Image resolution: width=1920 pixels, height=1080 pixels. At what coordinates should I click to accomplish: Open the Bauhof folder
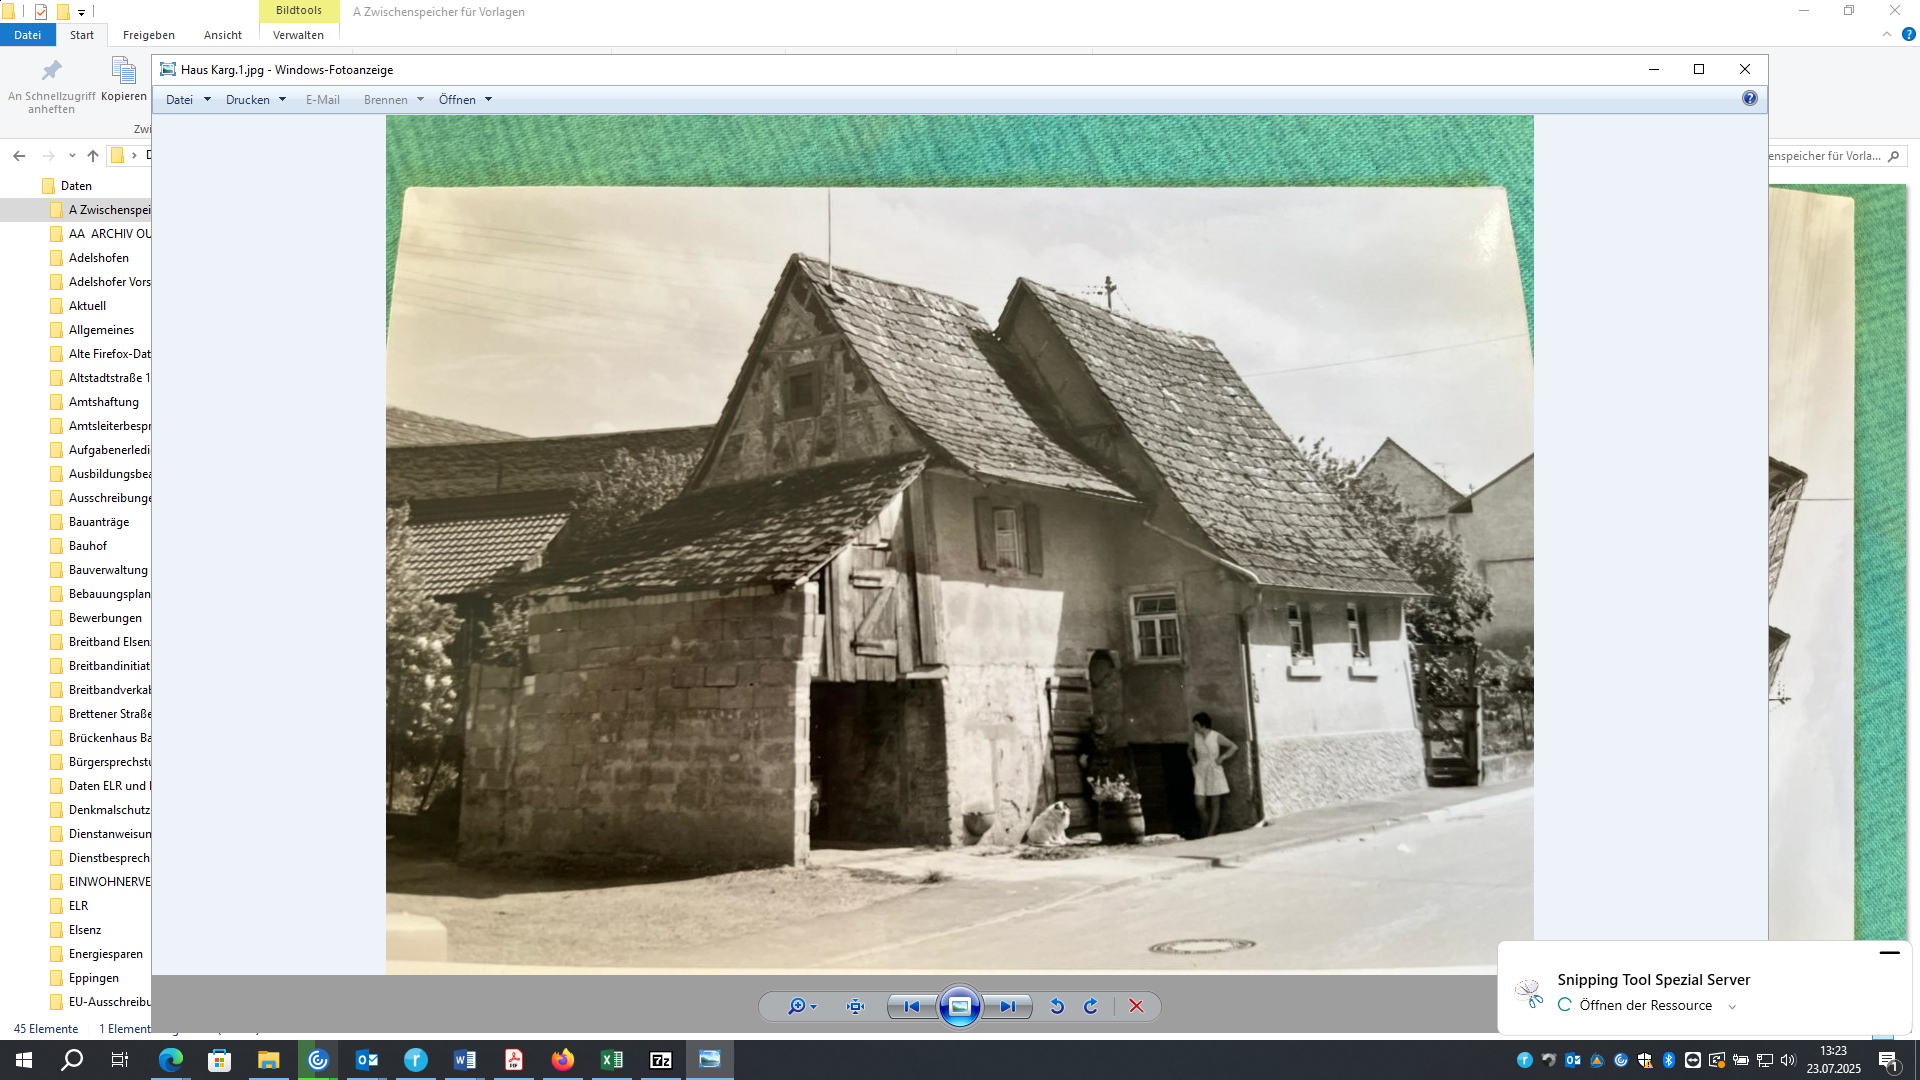tap(87, 546)
